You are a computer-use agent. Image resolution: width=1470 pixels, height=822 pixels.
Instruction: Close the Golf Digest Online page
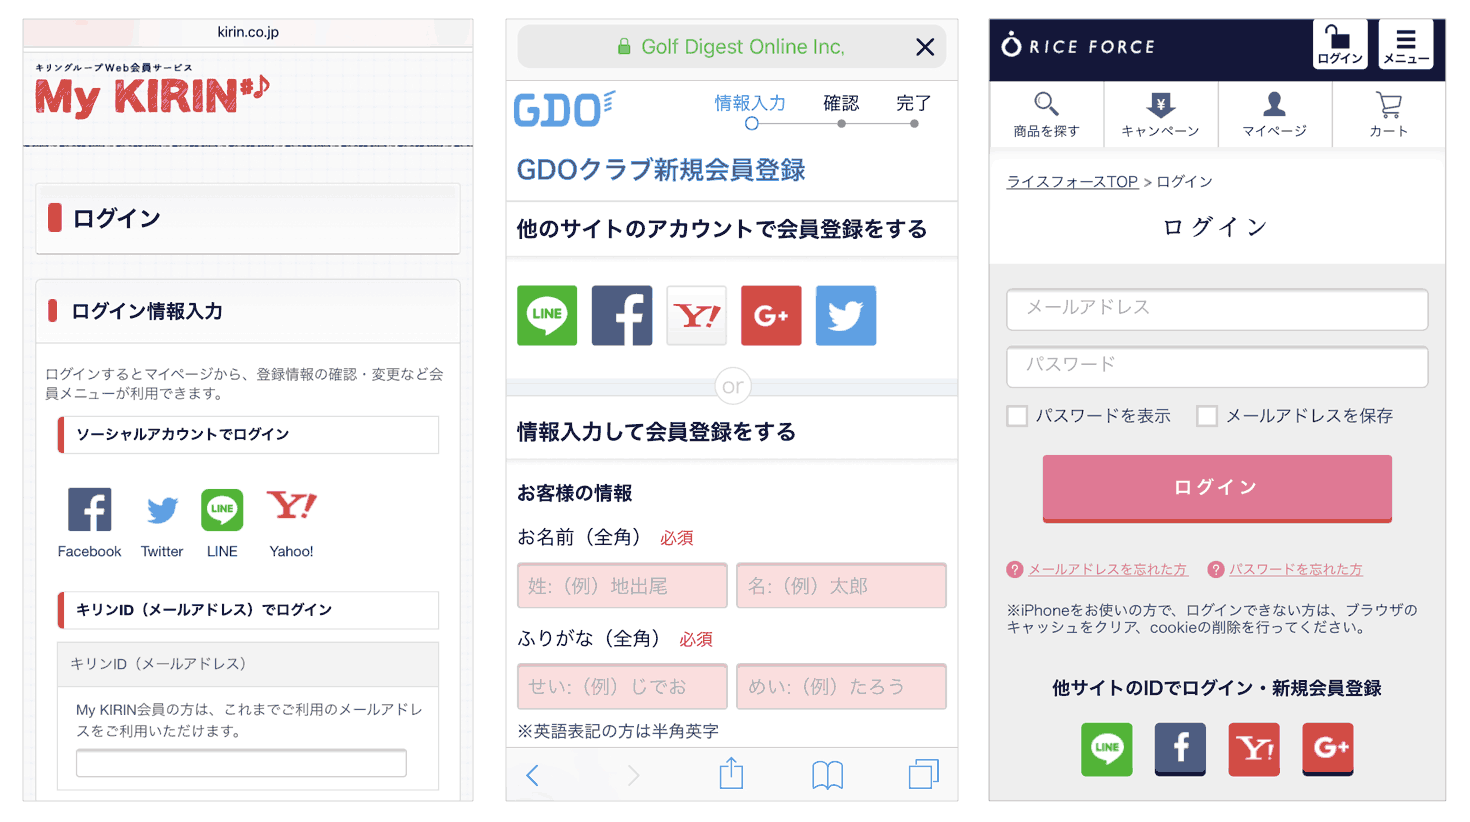coord(925,47)
